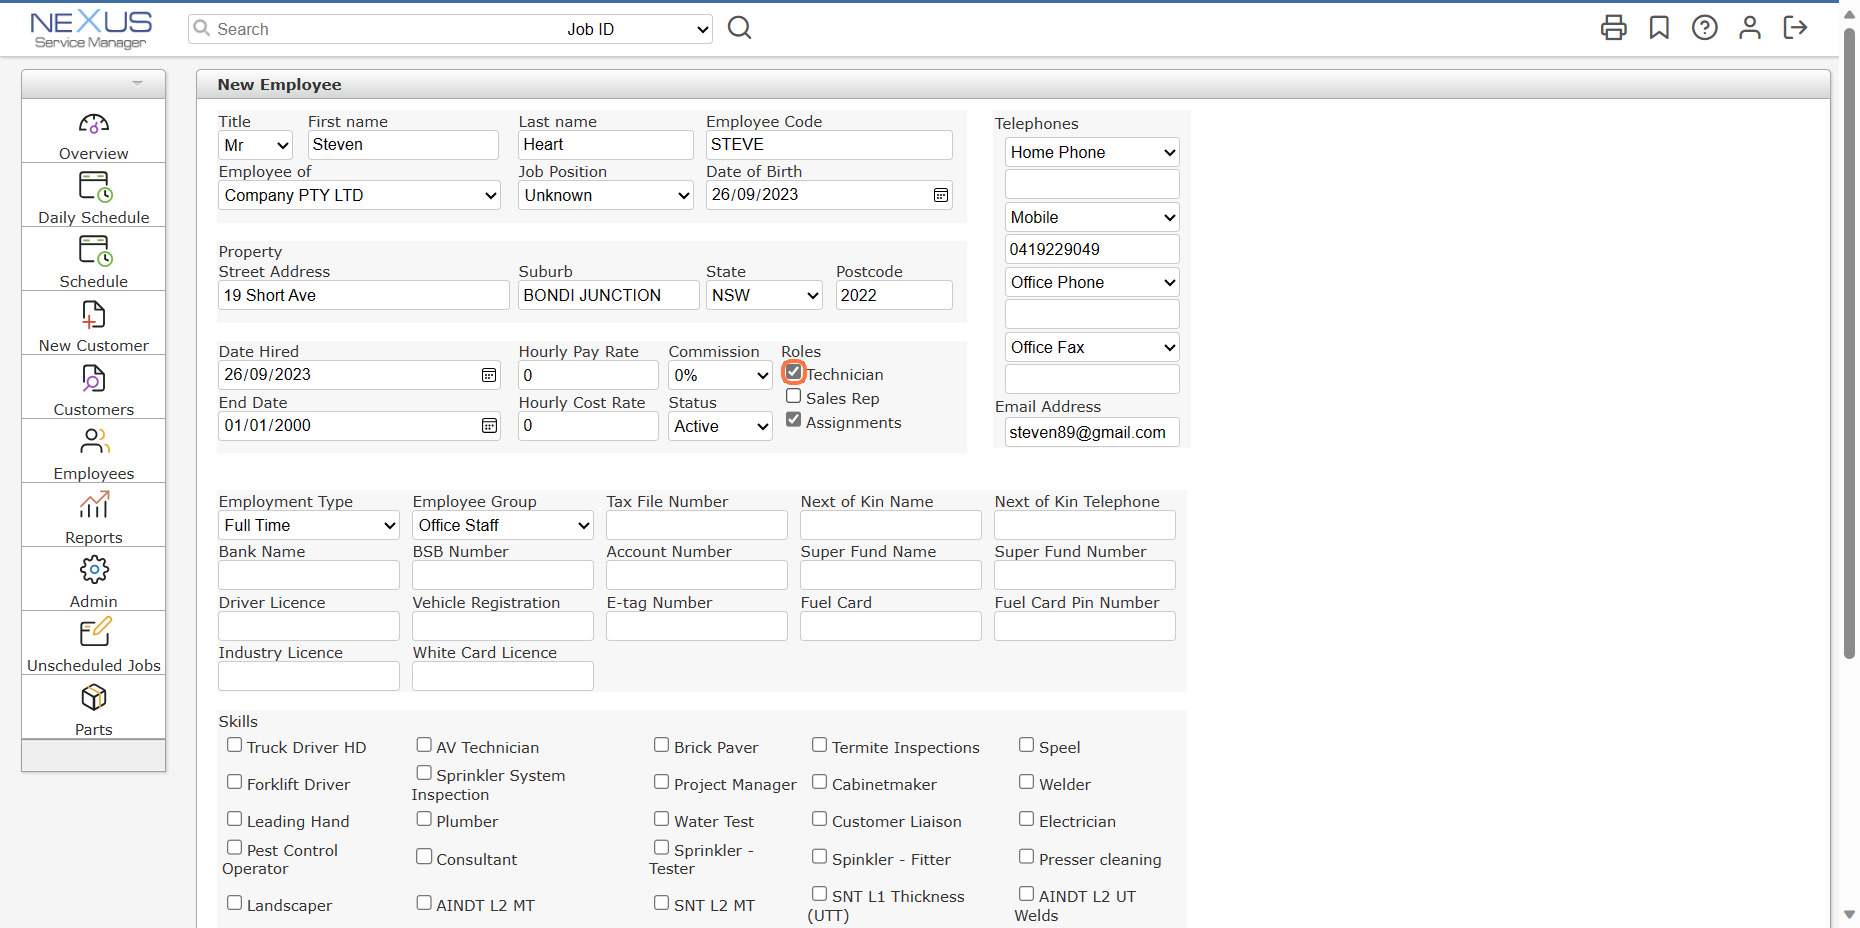Click the Nexus Service Manager logo

click(x=90, y=28)
